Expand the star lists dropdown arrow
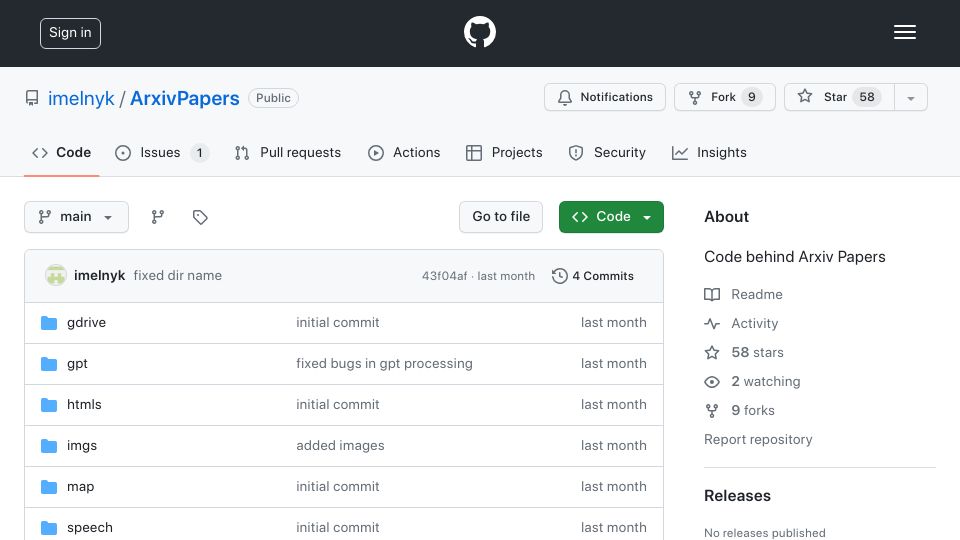The image size is (960, 540). click(910, 97)
